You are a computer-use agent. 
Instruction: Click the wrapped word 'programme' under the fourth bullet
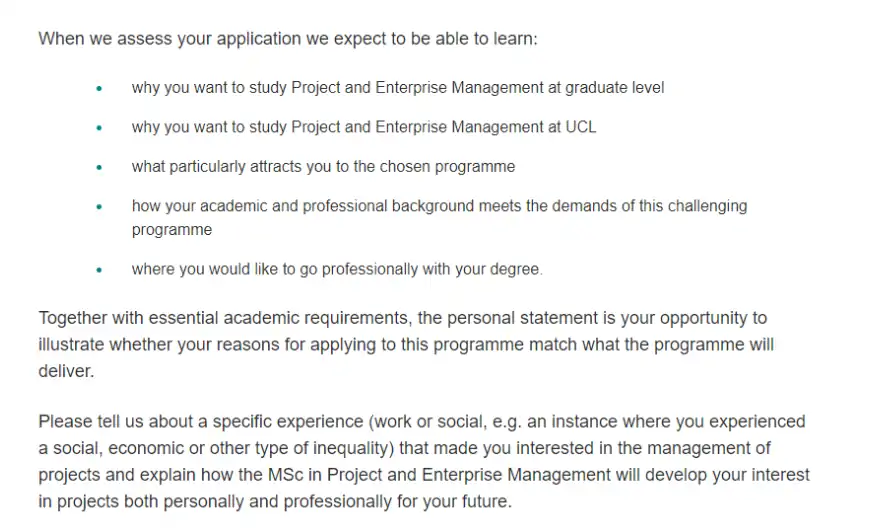coord(172,230)
